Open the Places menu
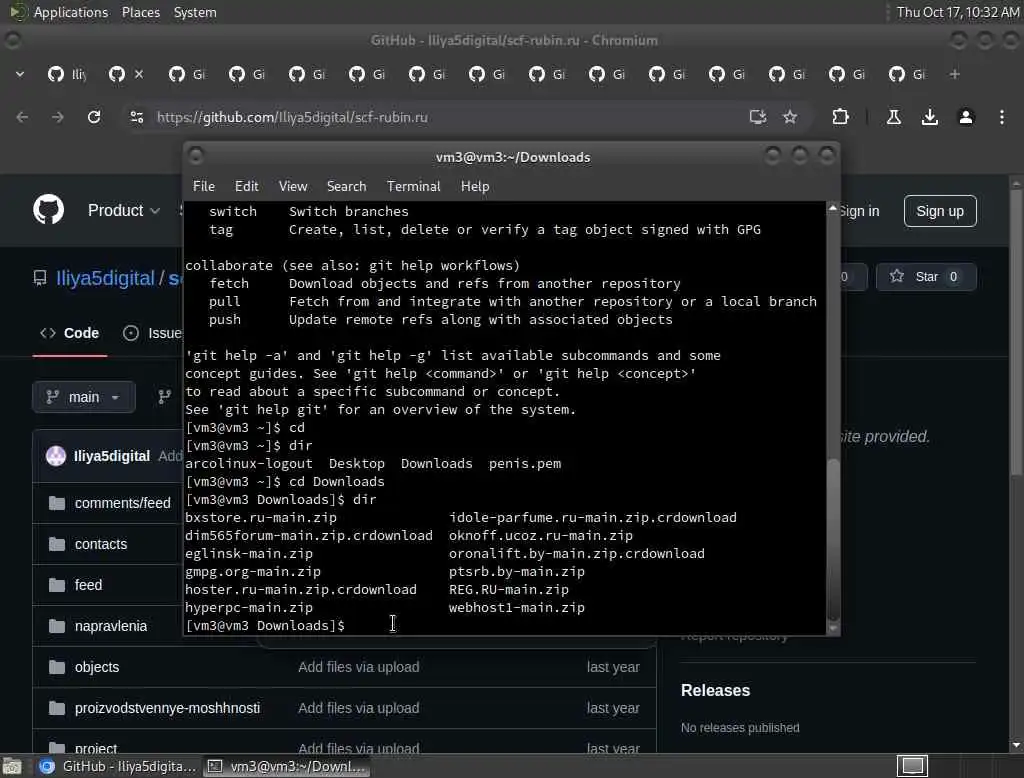Viewport: 1024px width, 778px height. [140, 12]
